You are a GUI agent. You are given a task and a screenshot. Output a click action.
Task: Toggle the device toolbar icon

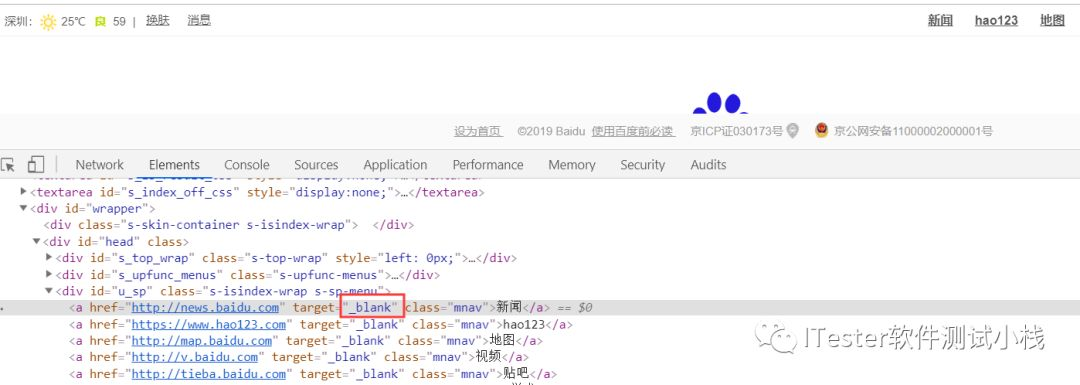pyautogui.click(x=36, y=165)
